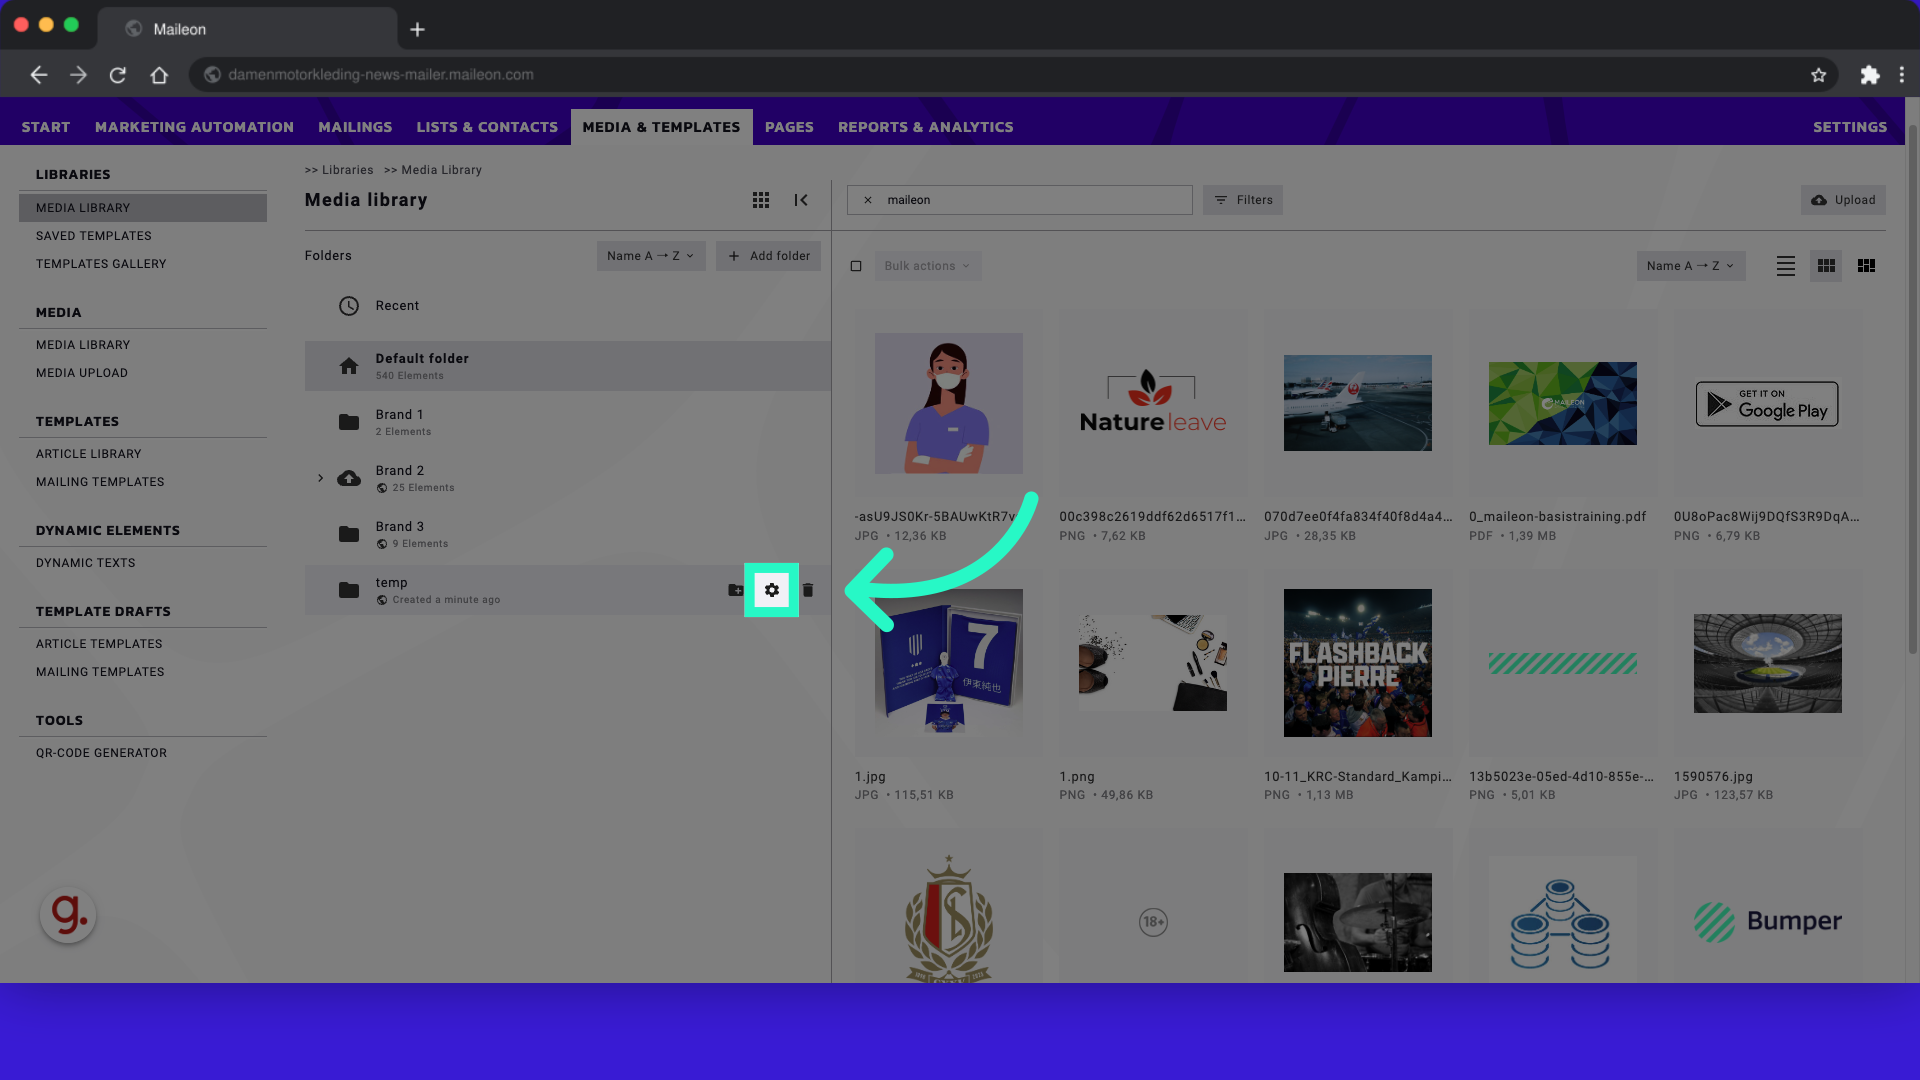Image resolution: width=1920 pixels, height=1080 pixels.
Task: Open folder sort Name A→Z dropdown
Action: click(x=651, y=256)
